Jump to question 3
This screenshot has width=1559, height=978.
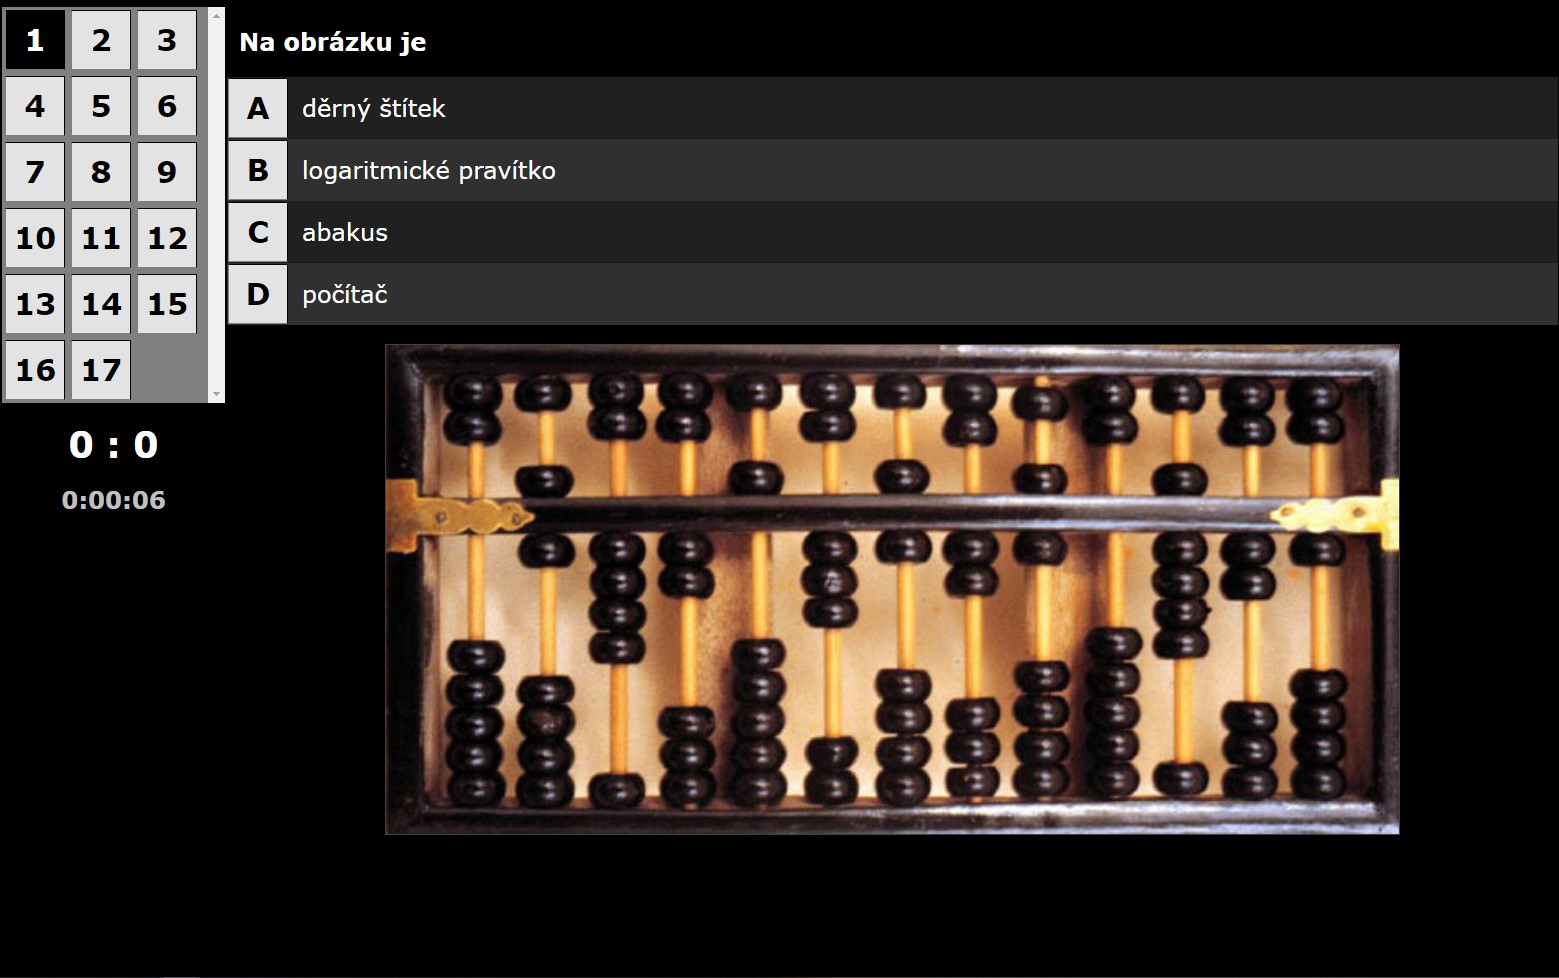tap(167, 40)
